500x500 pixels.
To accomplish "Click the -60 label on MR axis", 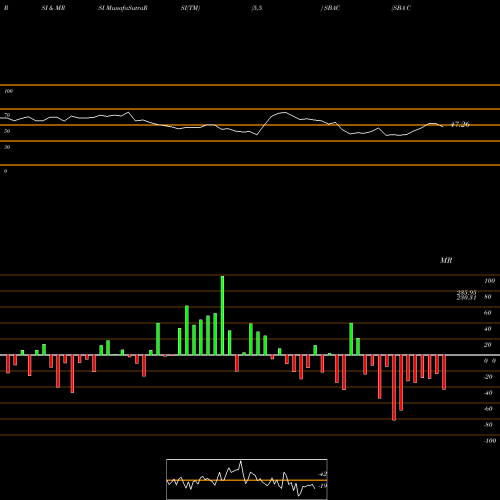I will pyautogui.click(x=488, y=409).
